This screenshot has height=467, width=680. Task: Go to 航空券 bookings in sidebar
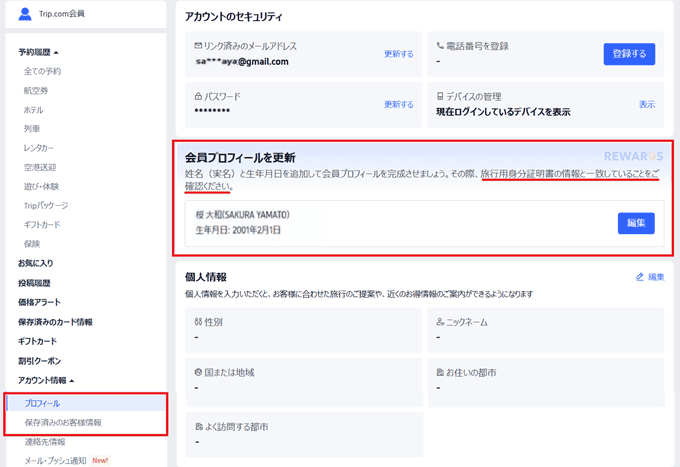point(35,91)
